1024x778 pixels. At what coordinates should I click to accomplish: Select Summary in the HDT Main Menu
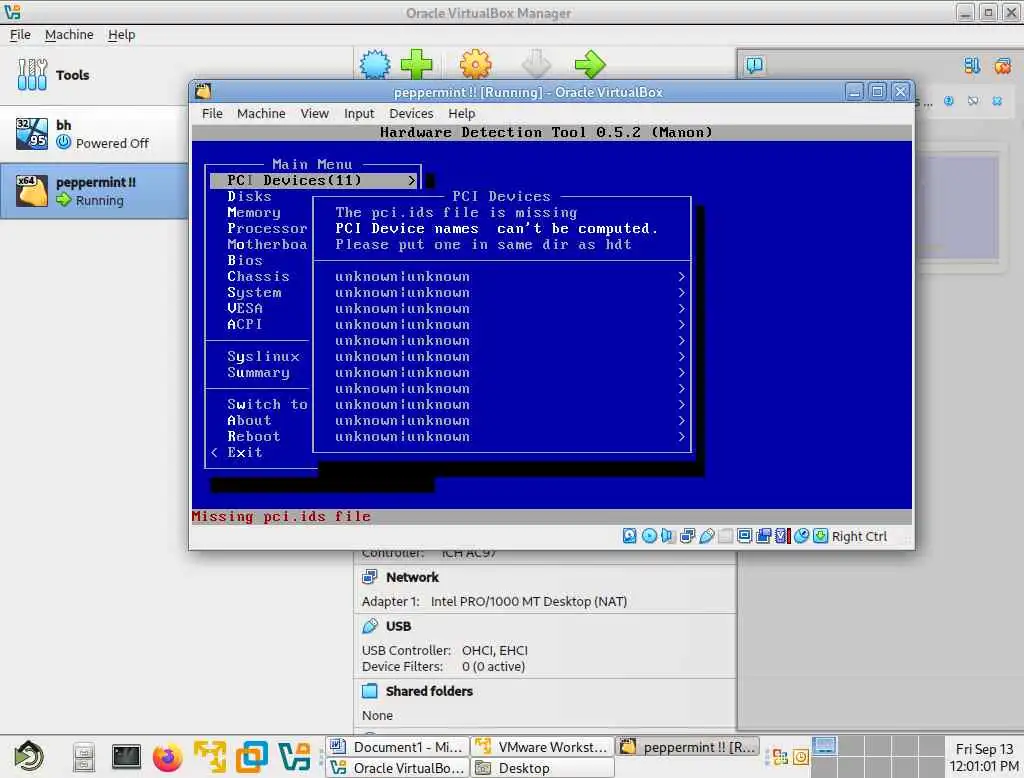click(x=259, y=372)
